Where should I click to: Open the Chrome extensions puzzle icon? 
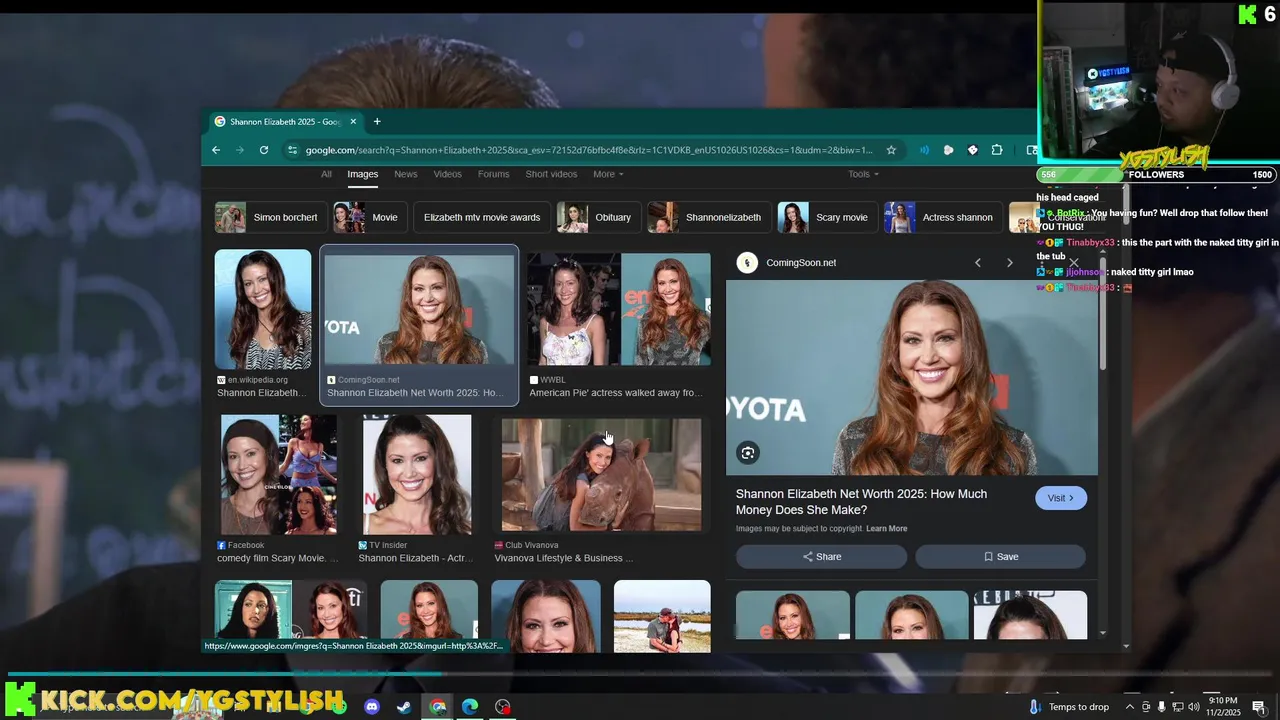coord(997,150)
